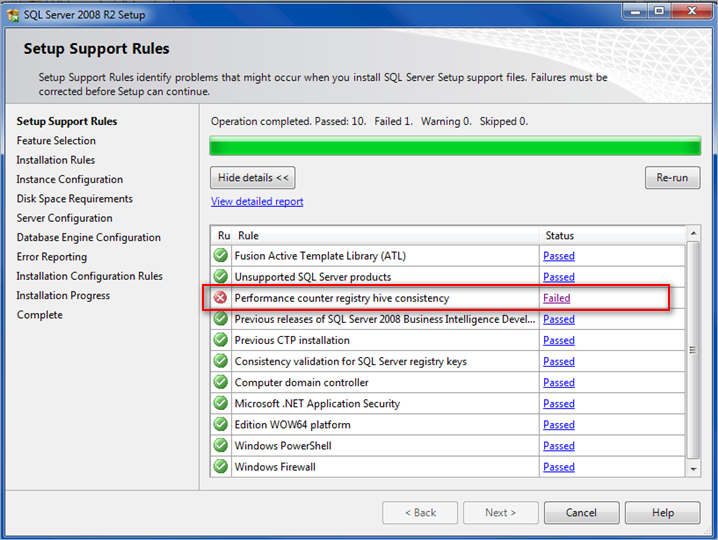Click the rule list scroll down arrow
This screenshot has width=718, height=540.
click(693, 469)
